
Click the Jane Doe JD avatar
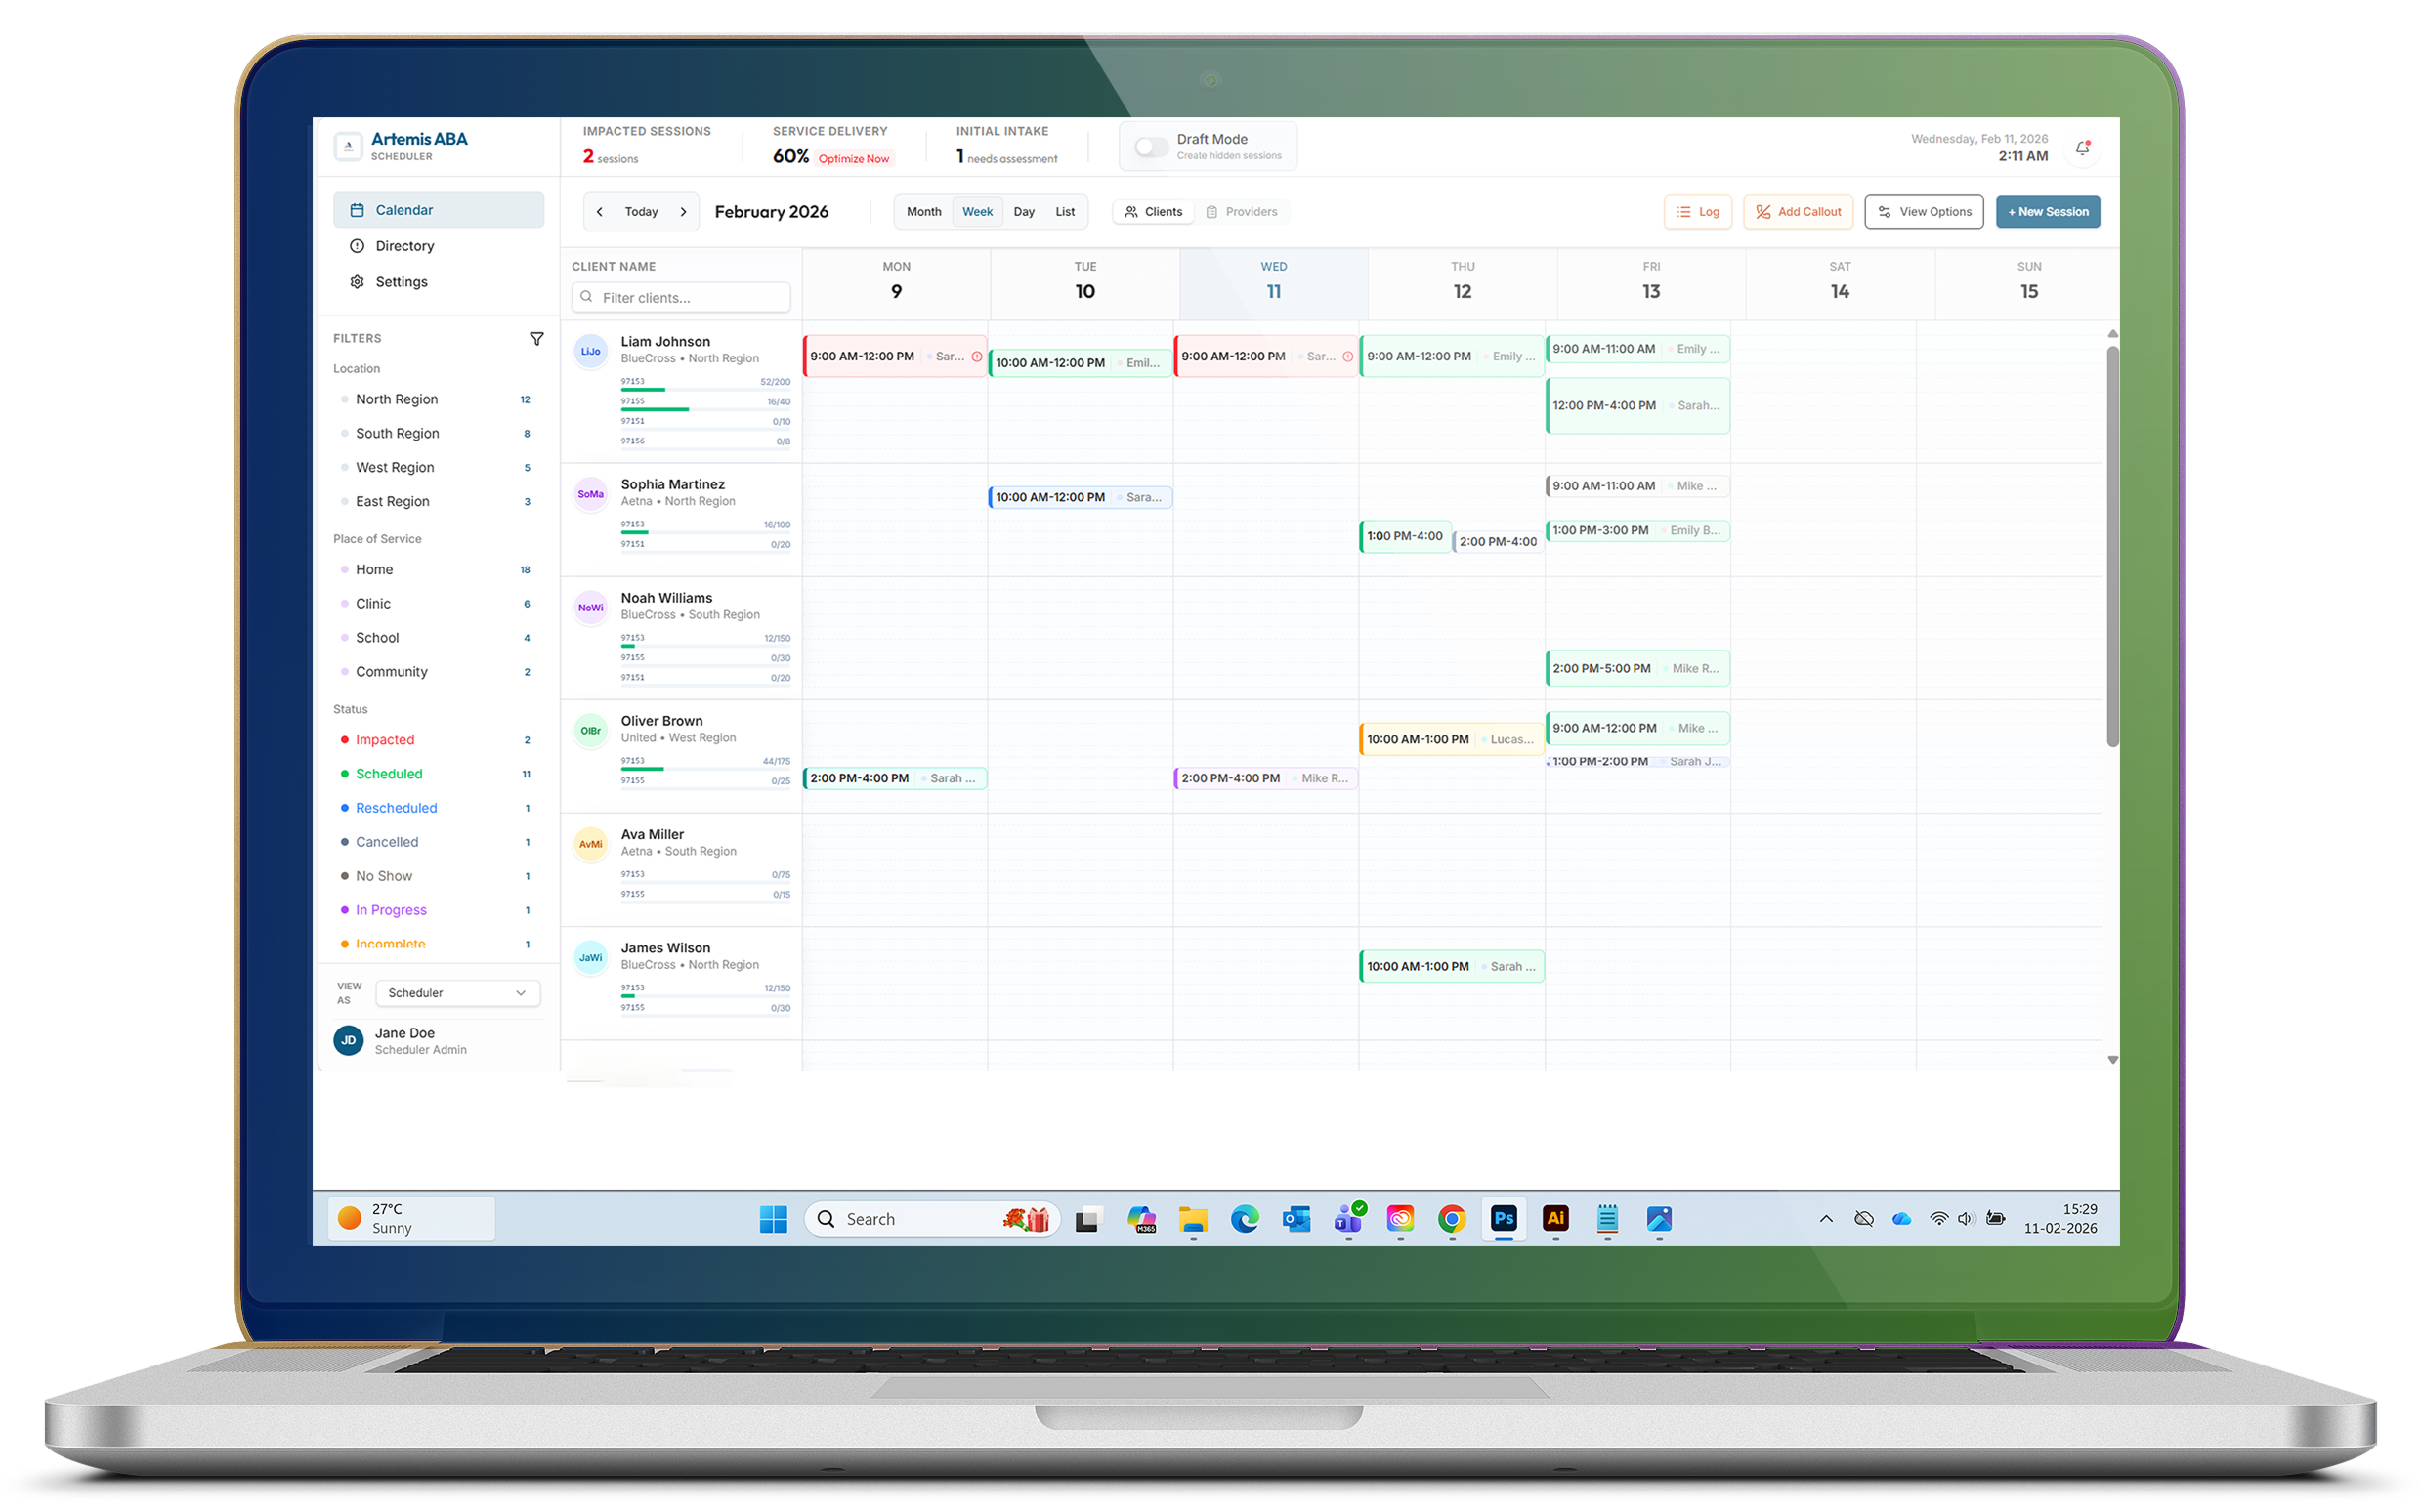(348, 1040)
